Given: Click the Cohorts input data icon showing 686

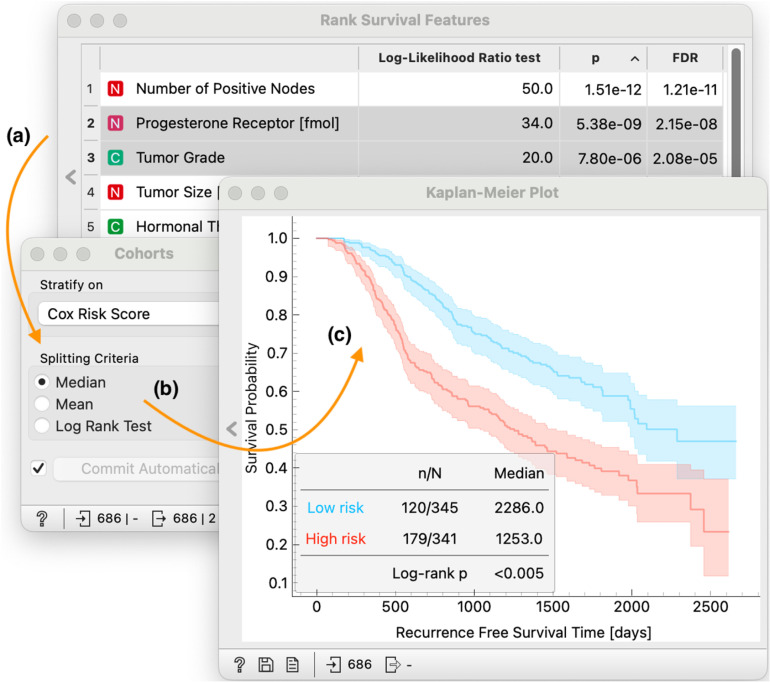Looking at the screenshot, I should tap(83, 519).
